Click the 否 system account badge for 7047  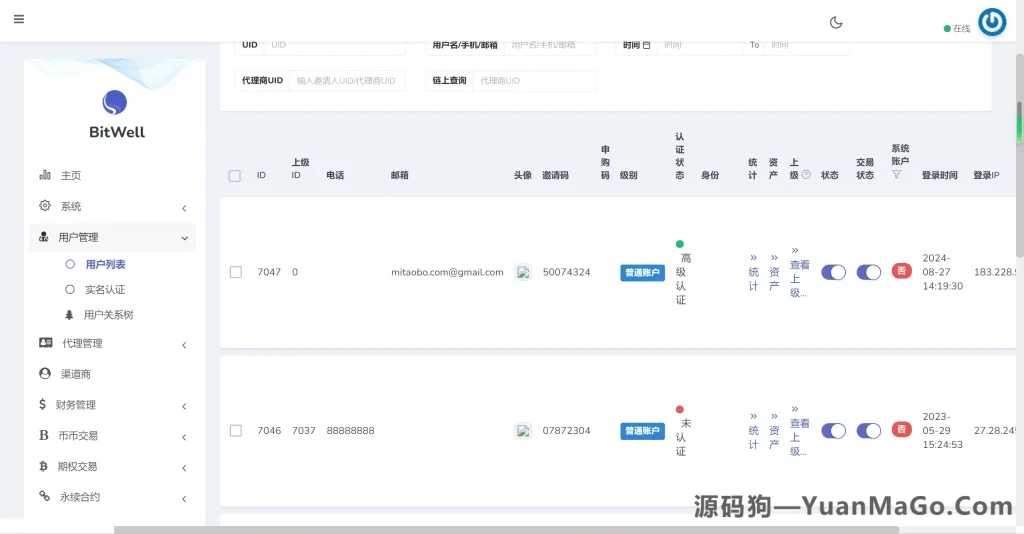pyautogui.click(x=901, y=271)
